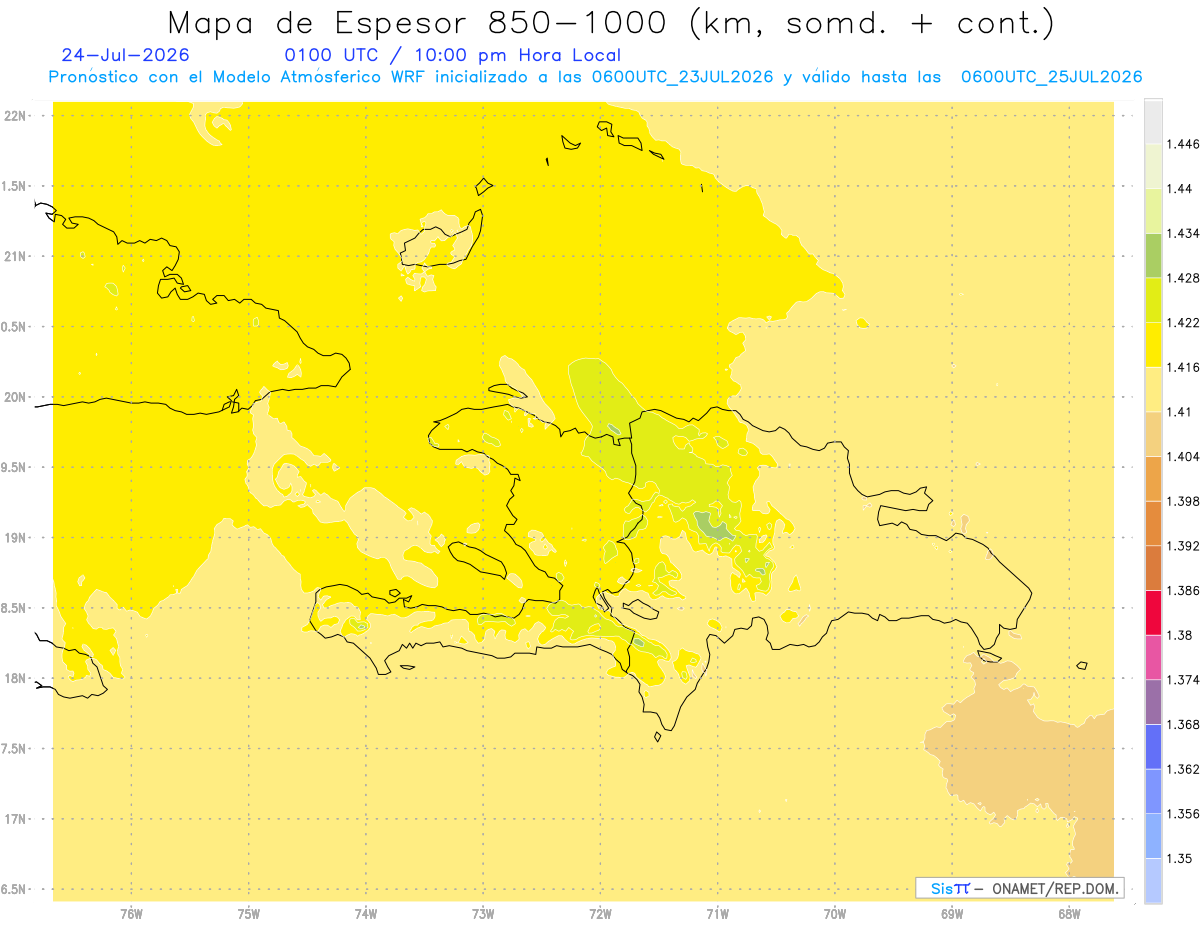This screenshot has width=1200, height=927.
Task: Click the dark orange swatch between 1.386 and 1.392
Action: 1153,568
